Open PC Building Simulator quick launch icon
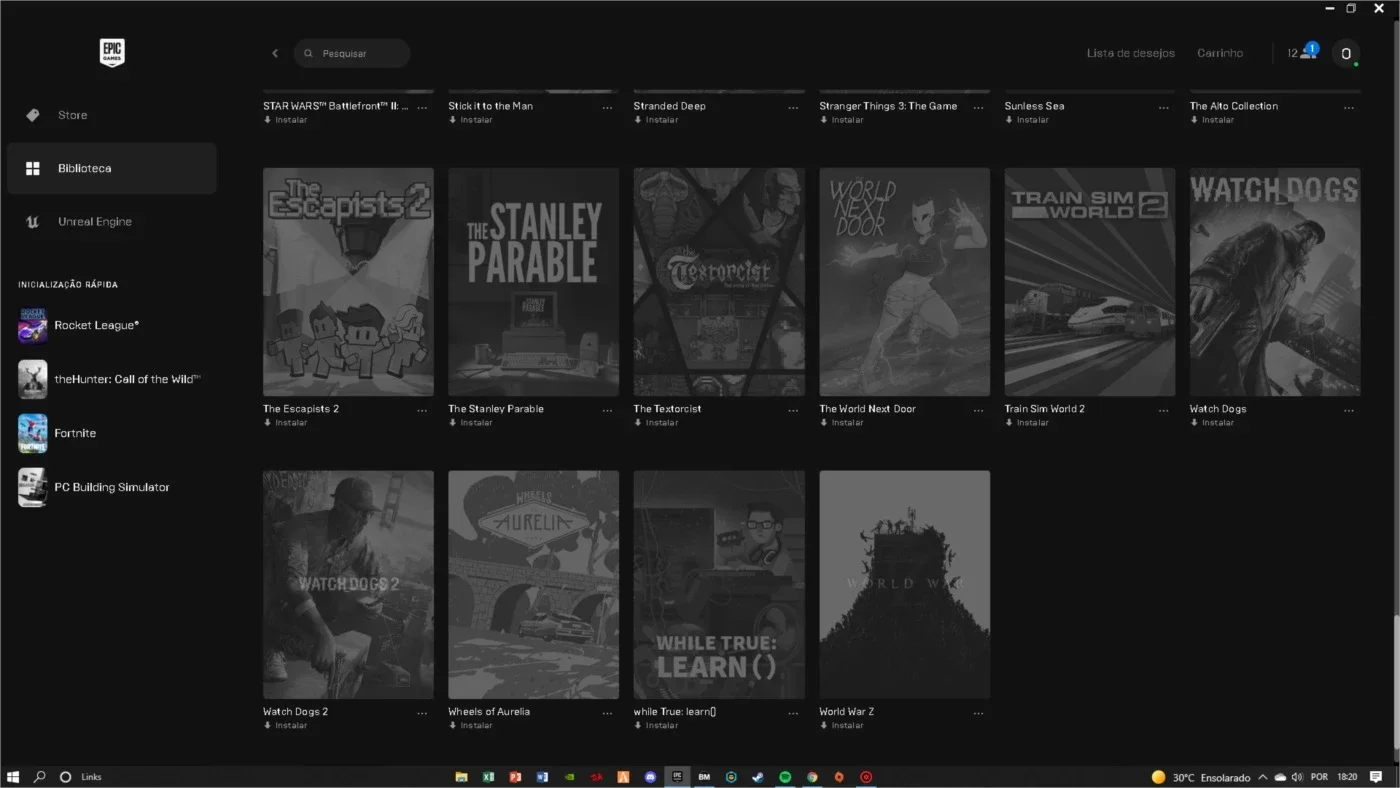This screenshot has height=788, width=1400. pos(32,487)
